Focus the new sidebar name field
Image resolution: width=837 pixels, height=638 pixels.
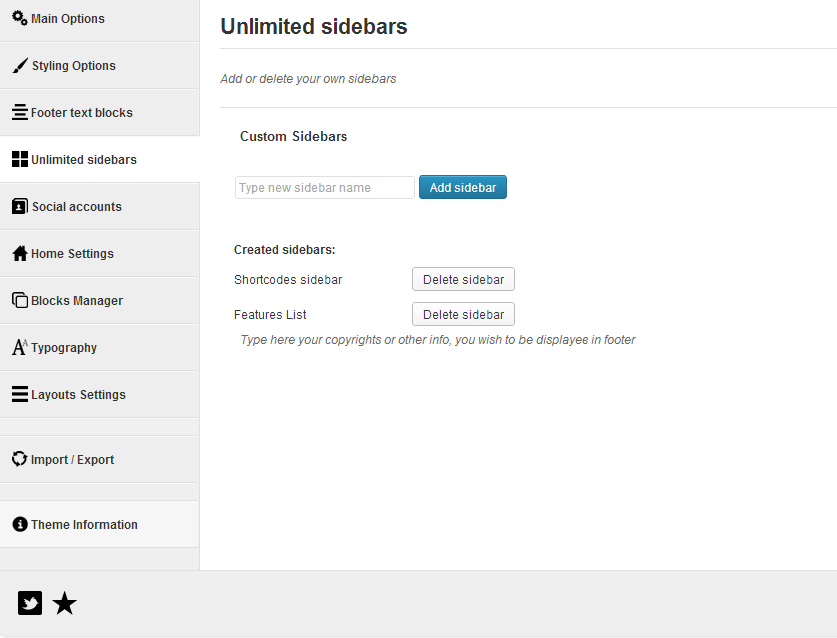coord(324,188)
